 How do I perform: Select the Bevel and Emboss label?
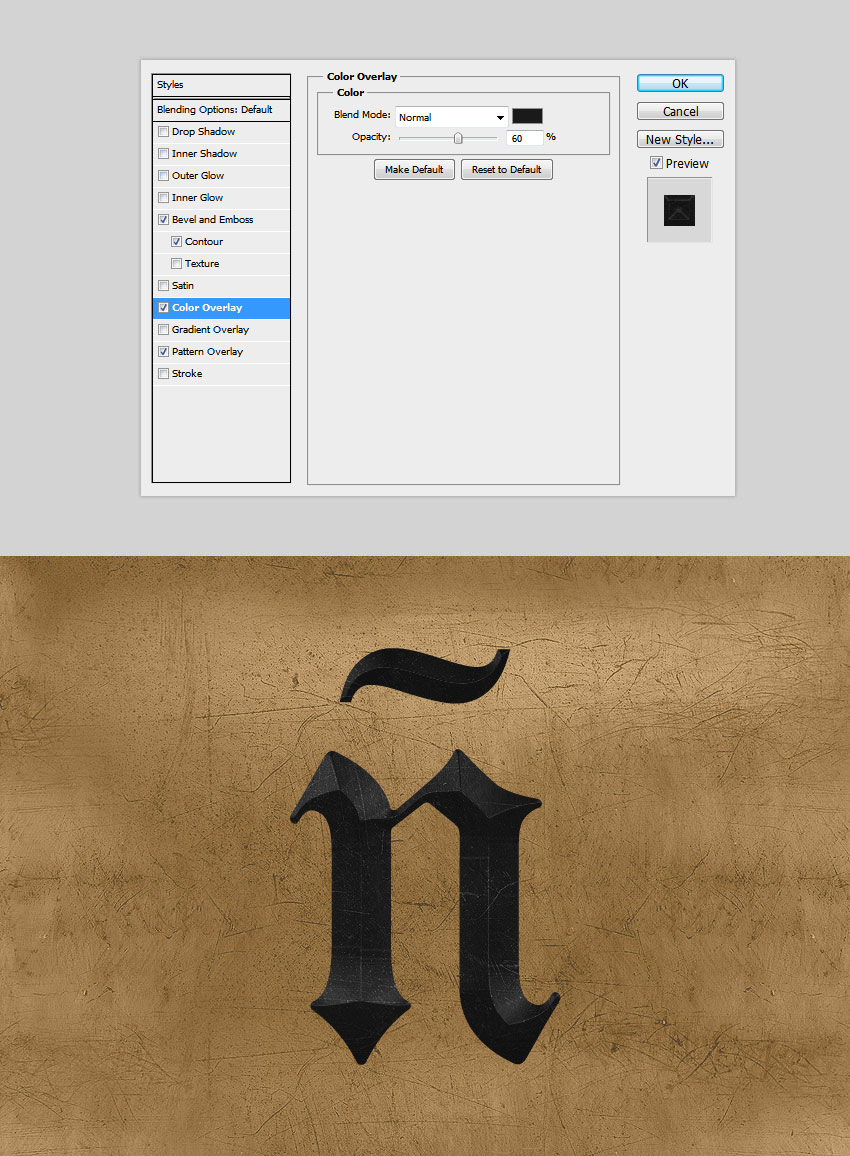tap(212, 220)
